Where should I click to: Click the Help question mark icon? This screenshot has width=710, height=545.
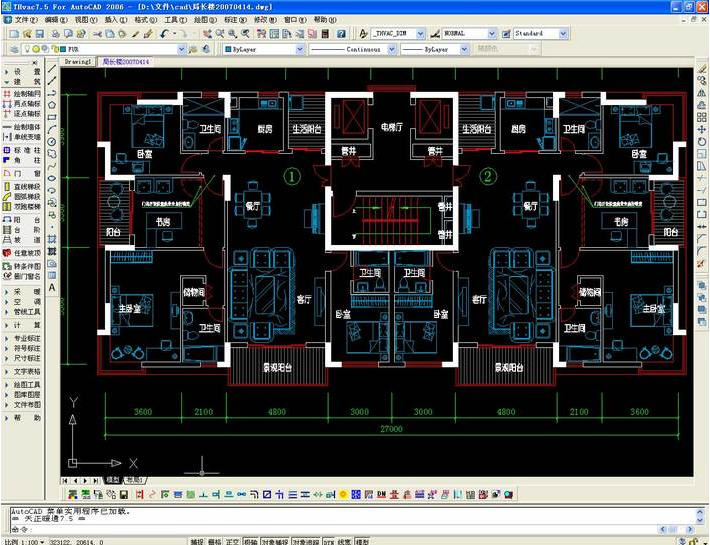click(341, 34)
